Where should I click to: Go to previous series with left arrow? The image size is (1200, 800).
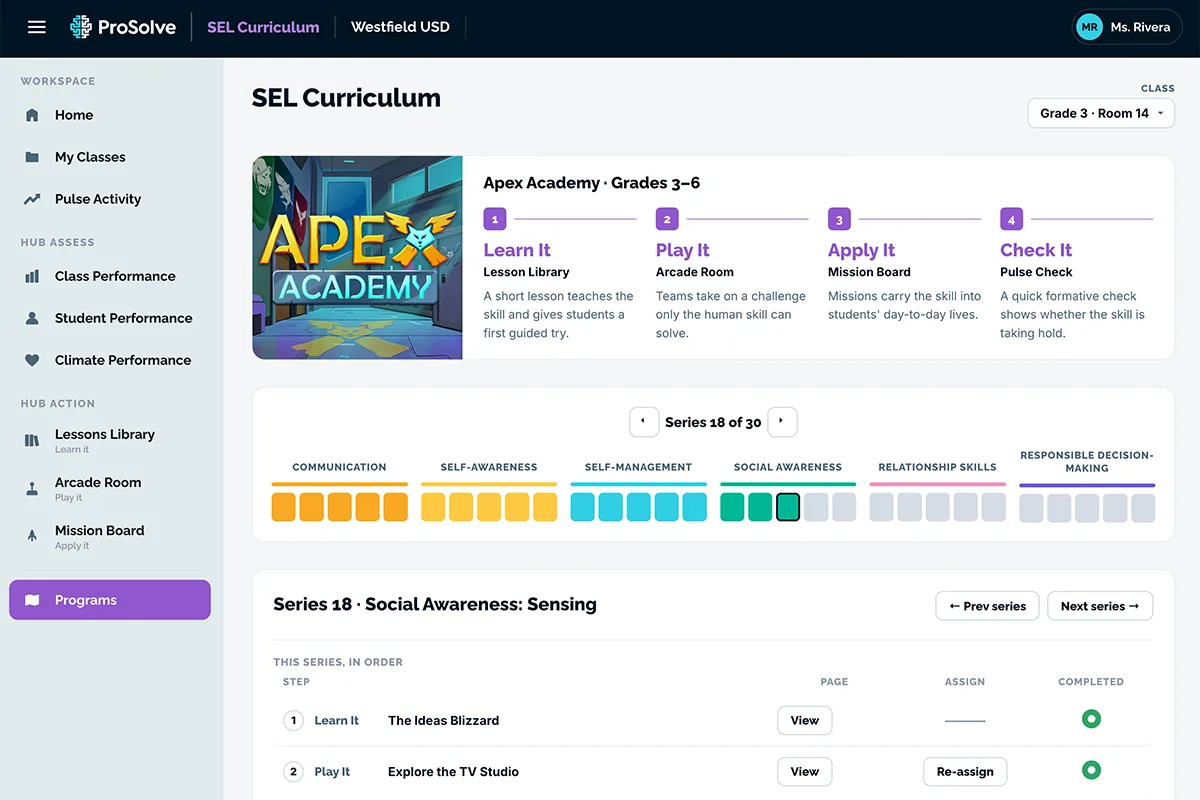(644, 422)
